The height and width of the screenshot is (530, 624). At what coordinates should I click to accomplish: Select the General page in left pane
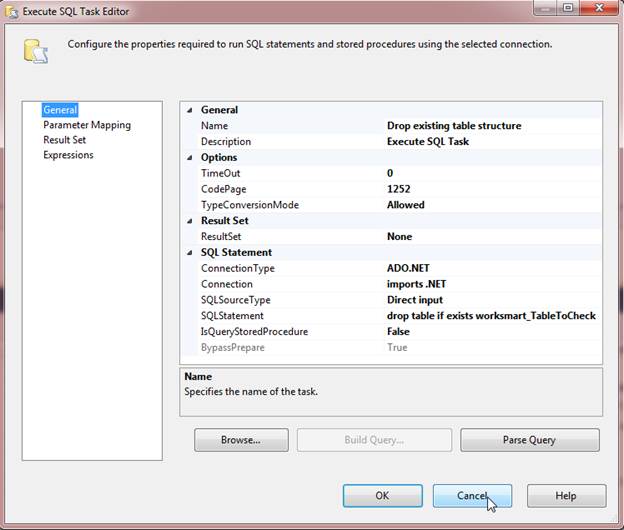coord(60,110)
